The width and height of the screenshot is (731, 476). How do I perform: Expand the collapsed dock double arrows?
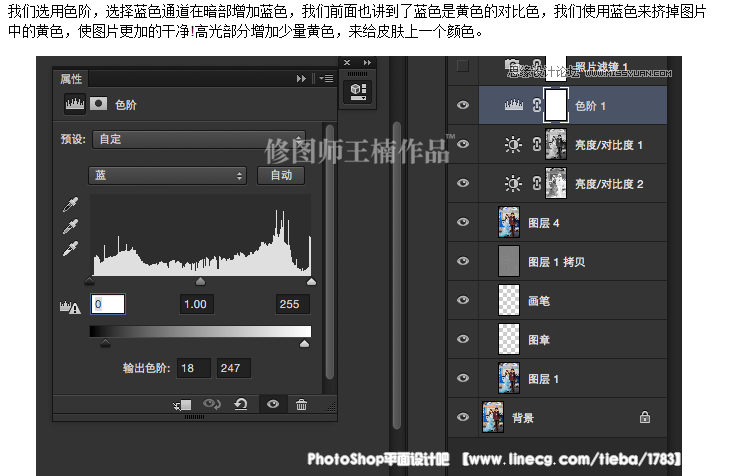pos(367,62)
